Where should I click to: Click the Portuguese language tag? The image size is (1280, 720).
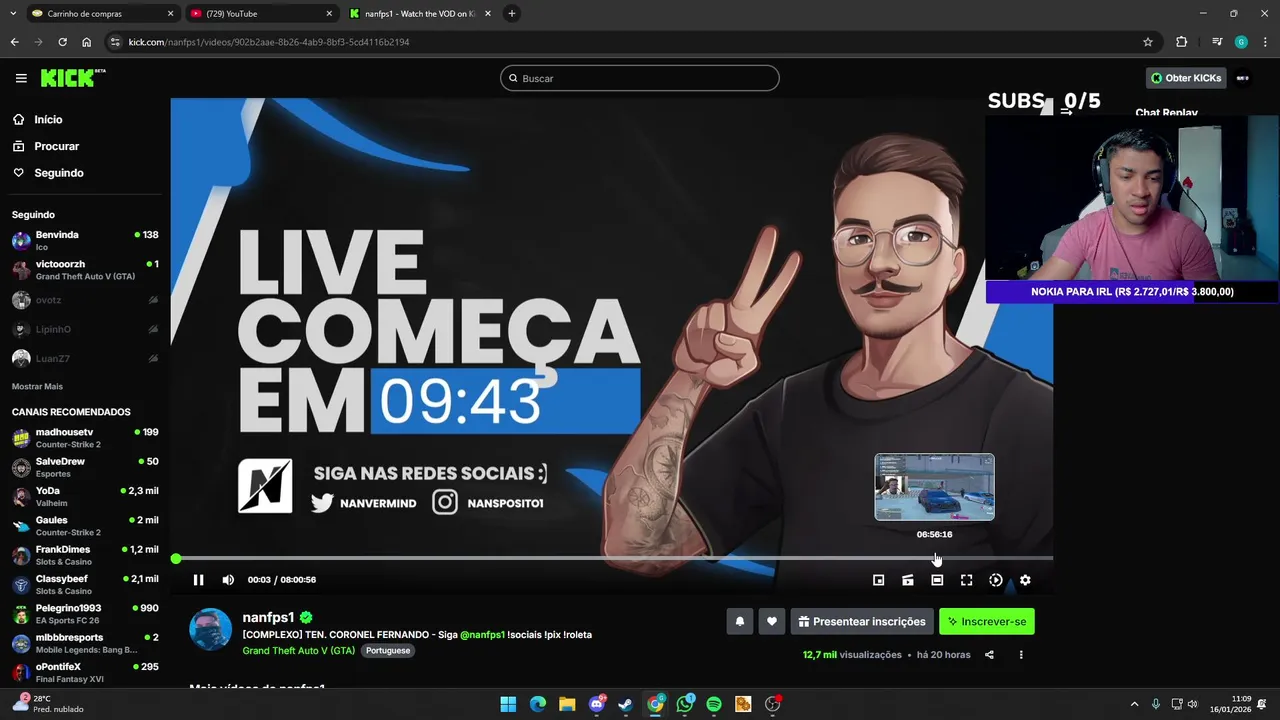pyautogui.click(x=388, y=650)
